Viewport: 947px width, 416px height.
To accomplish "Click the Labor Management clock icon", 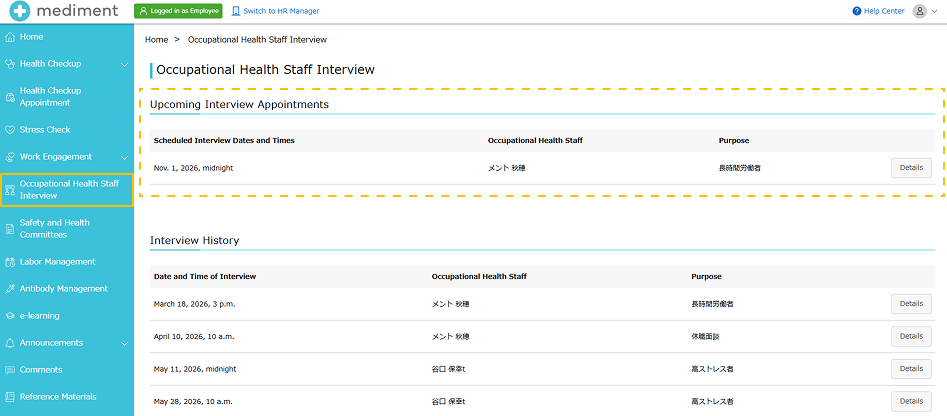I will pos(9,262).
